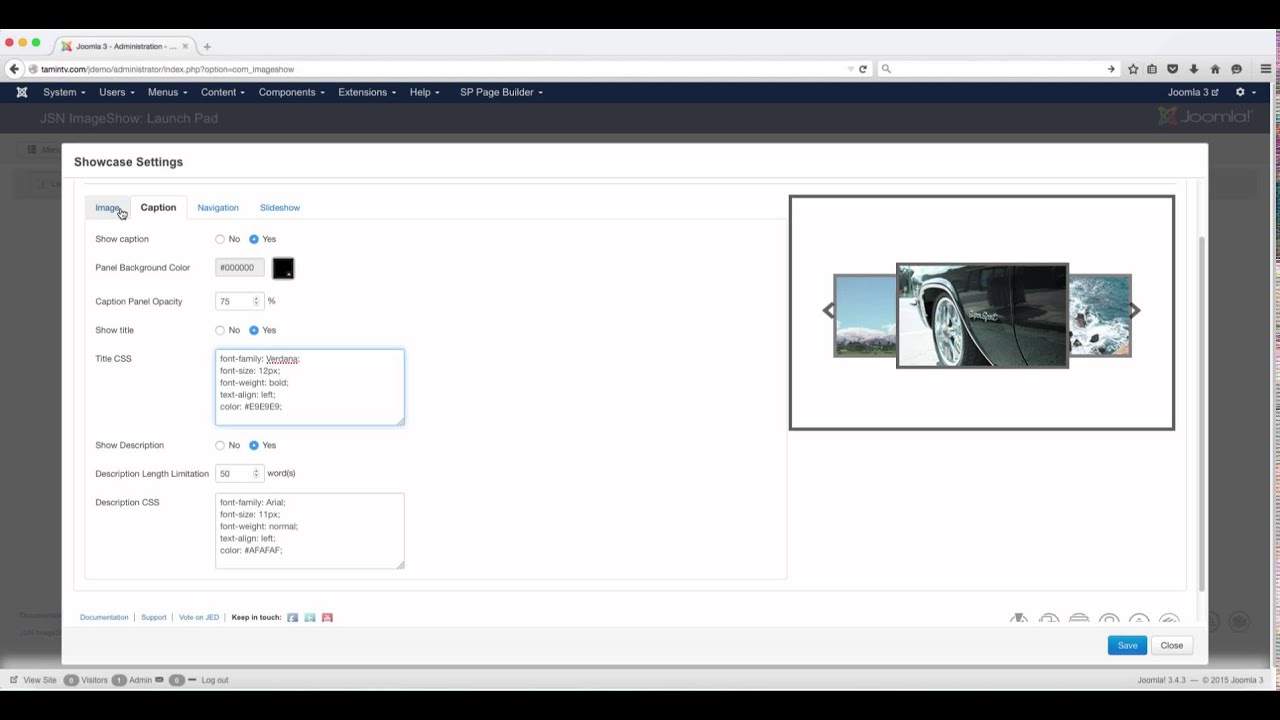Click the Joomla 3 site link

(x=1193, y=92)
